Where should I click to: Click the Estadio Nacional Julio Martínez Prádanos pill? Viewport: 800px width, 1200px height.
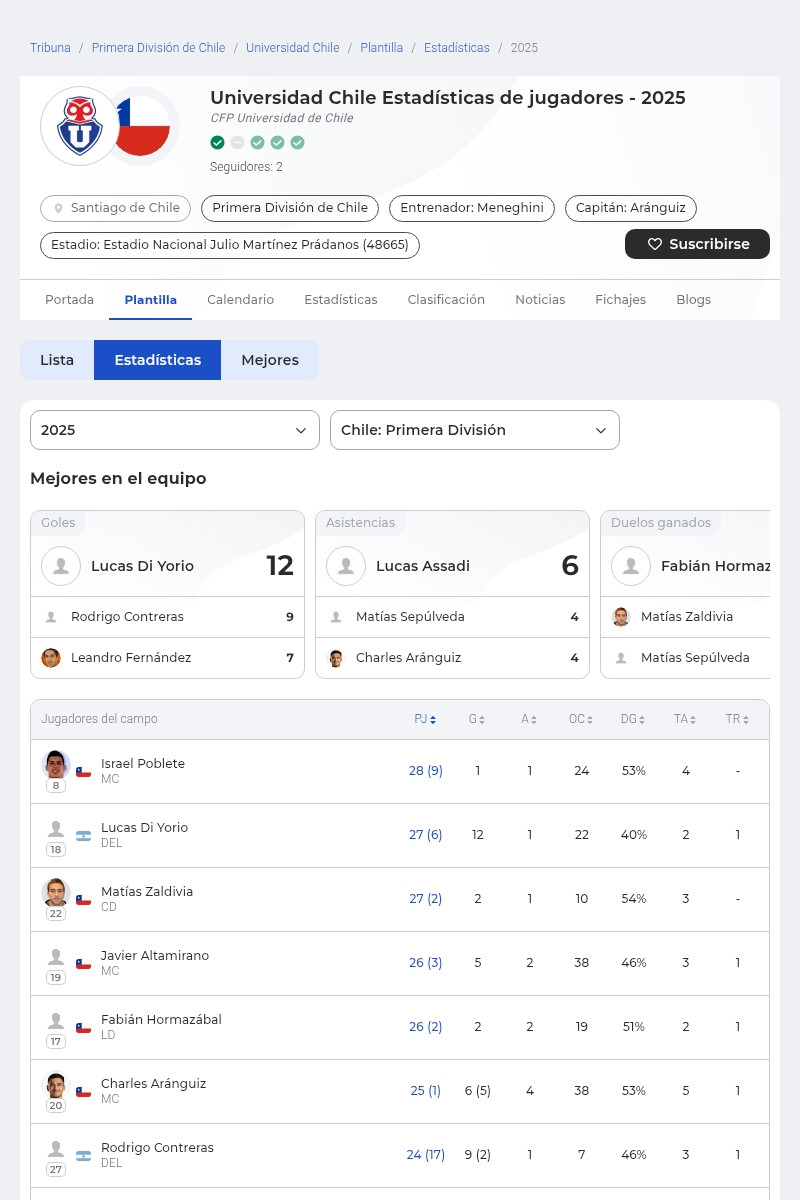tap(230, 245)
